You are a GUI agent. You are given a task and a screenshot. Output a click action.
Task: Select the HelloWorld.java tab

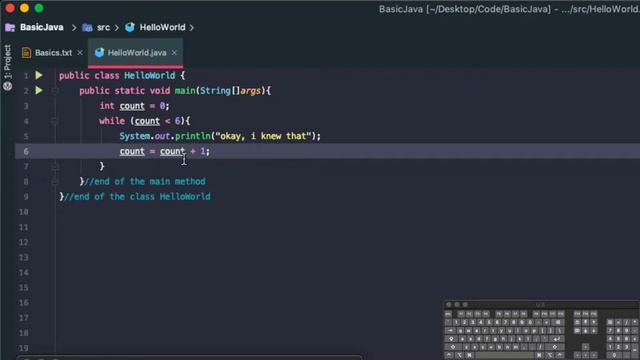pos(136,53)
